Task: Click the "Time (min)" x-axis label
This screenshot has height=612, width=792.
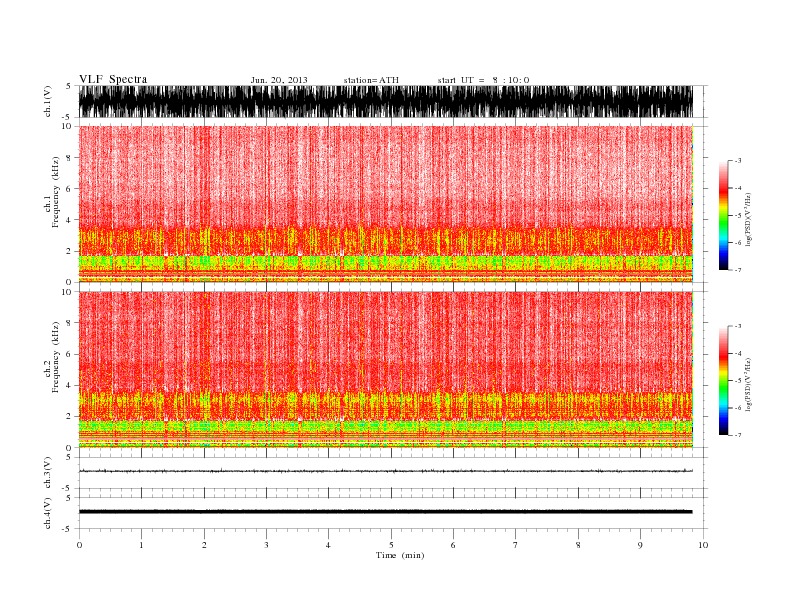Action: 400,555
